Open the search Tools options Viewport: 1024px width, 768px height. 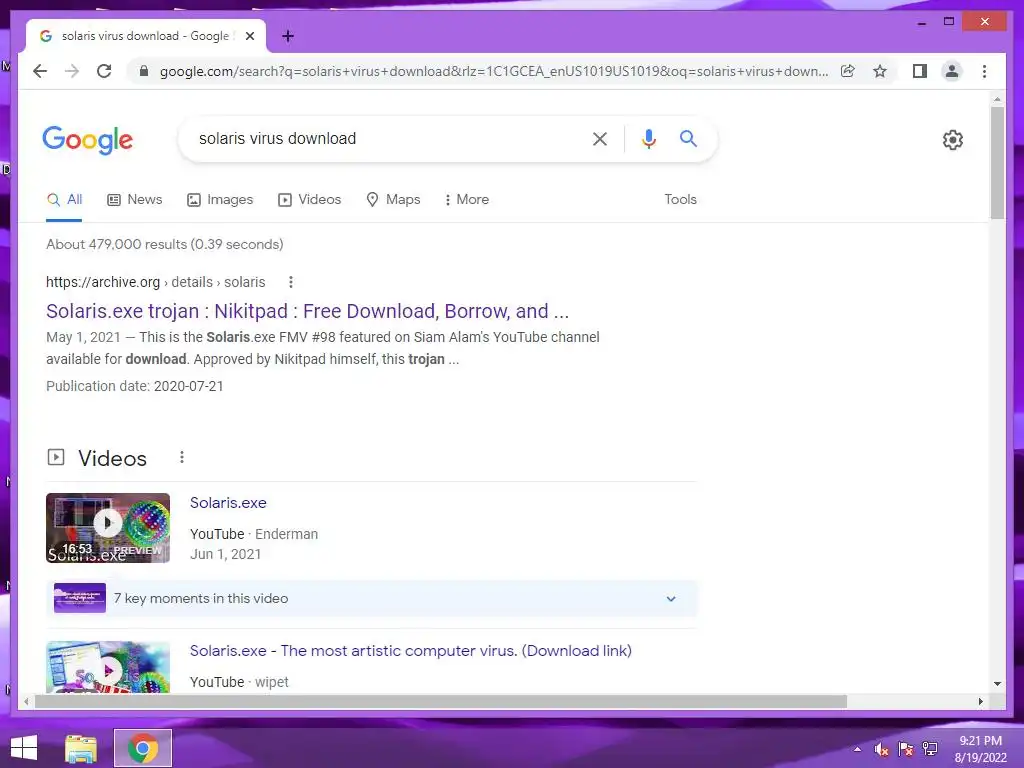point(680,199)
